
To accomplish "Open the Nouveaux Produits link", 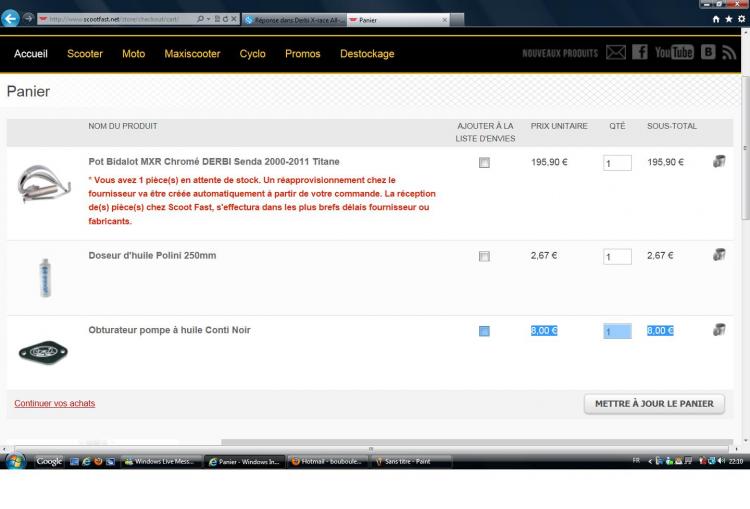I will tap(560, 53).
